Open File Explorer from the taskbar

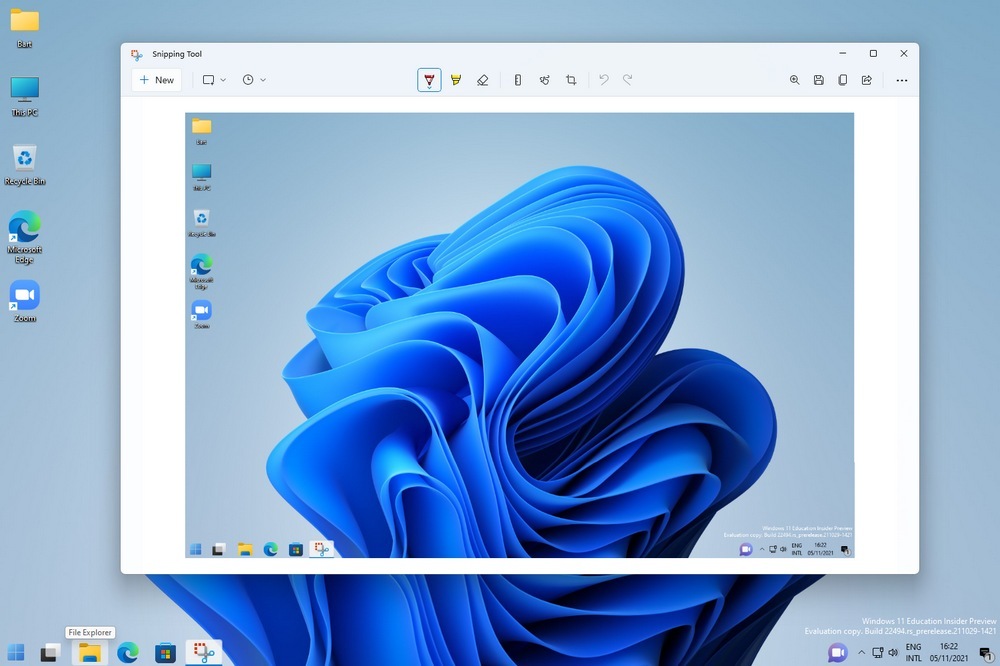coord(90,653)
